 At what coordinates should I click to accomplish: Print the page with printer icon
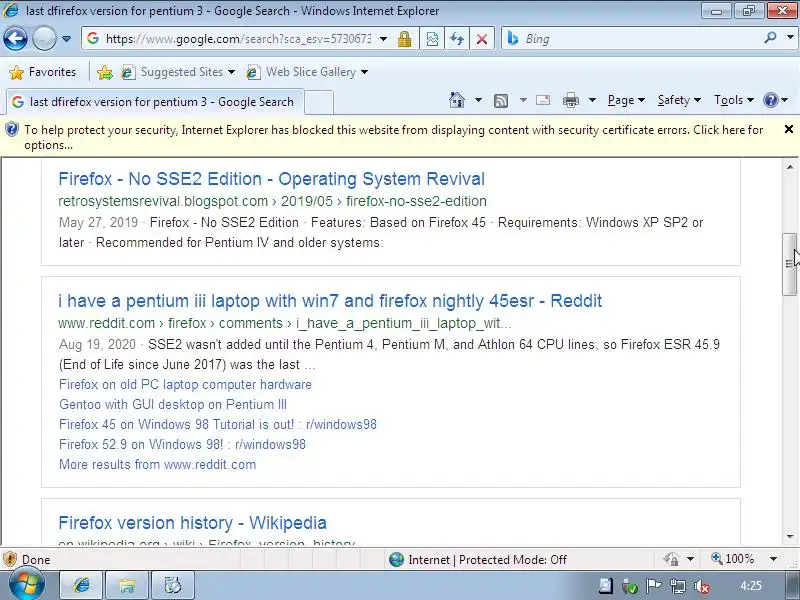point(570,101)
